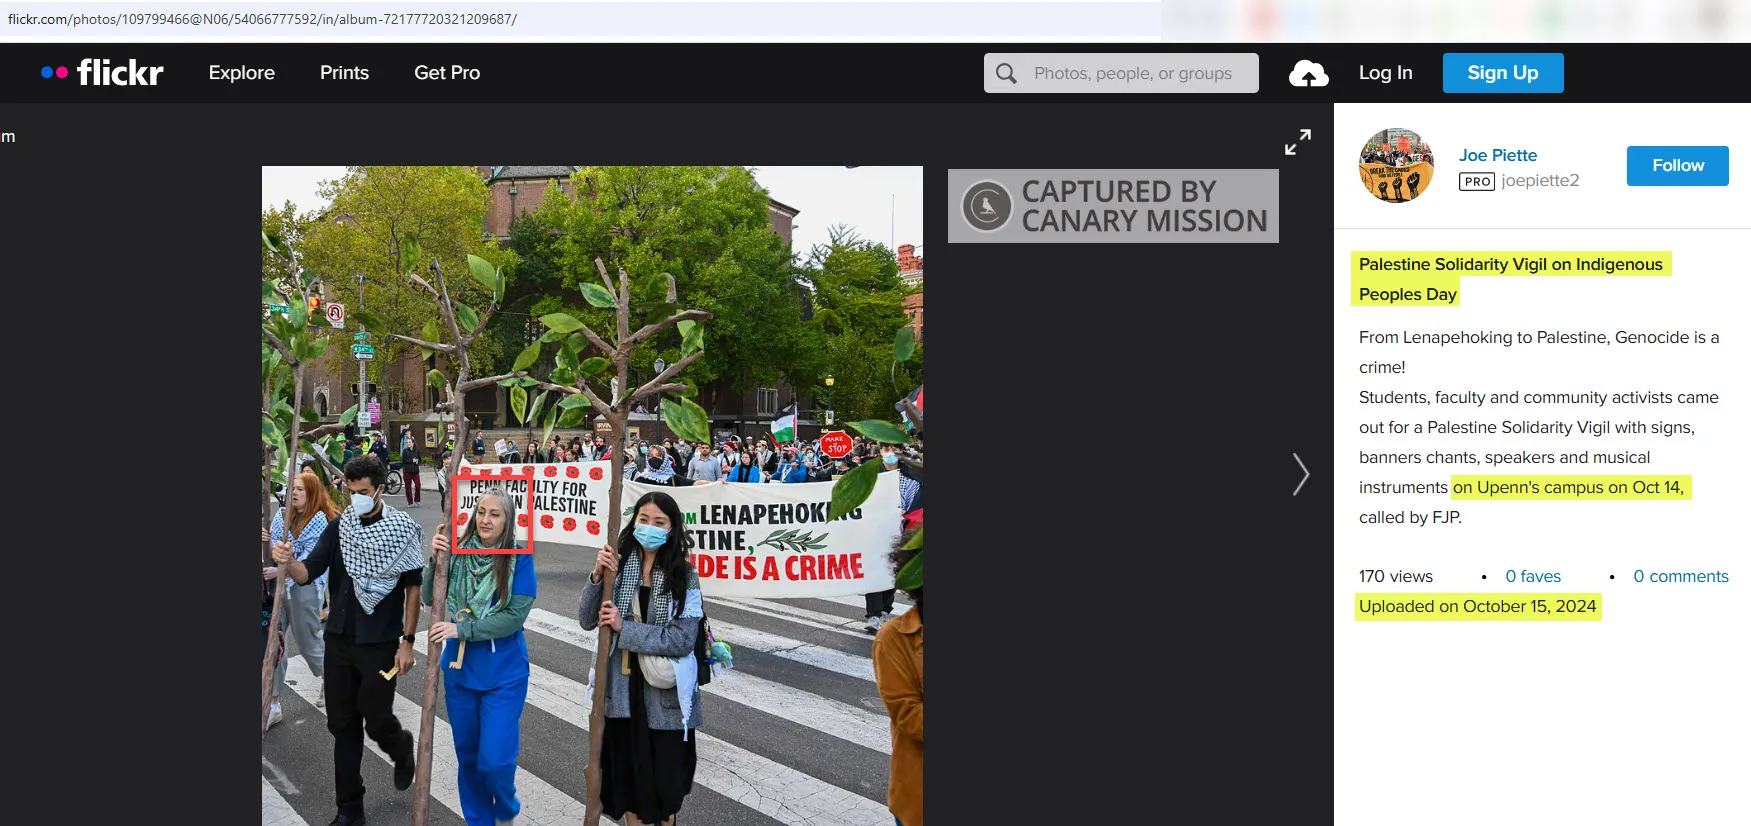
Task: Open the 0 faves link
Action: tap(1532, 576)
